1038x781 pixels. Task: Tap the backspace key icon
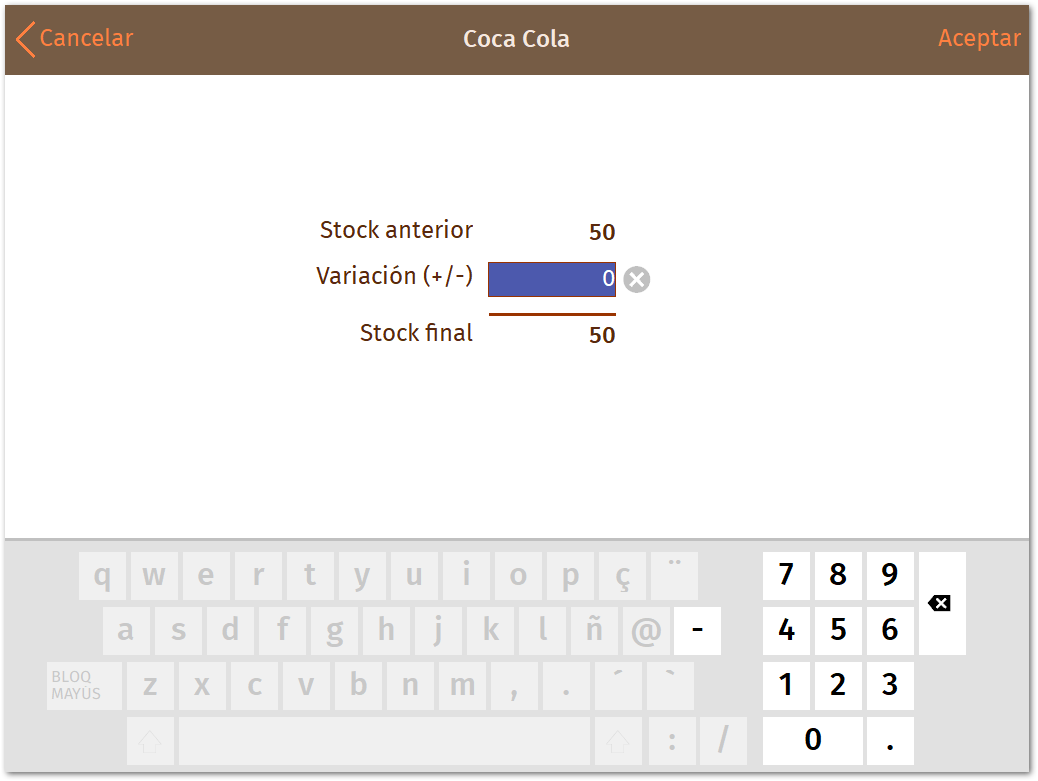(x=941, y=603)
